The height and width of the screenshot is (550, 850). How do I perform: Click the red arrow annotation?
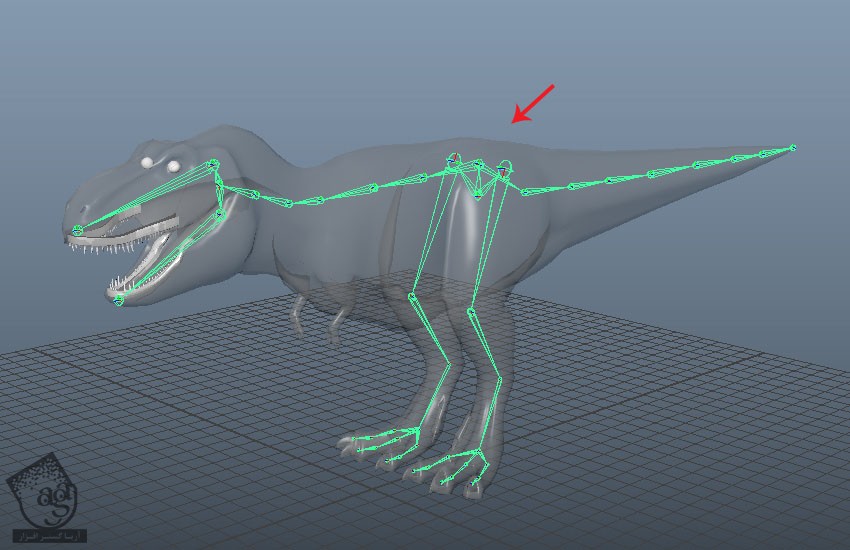(x=532, y=104)
